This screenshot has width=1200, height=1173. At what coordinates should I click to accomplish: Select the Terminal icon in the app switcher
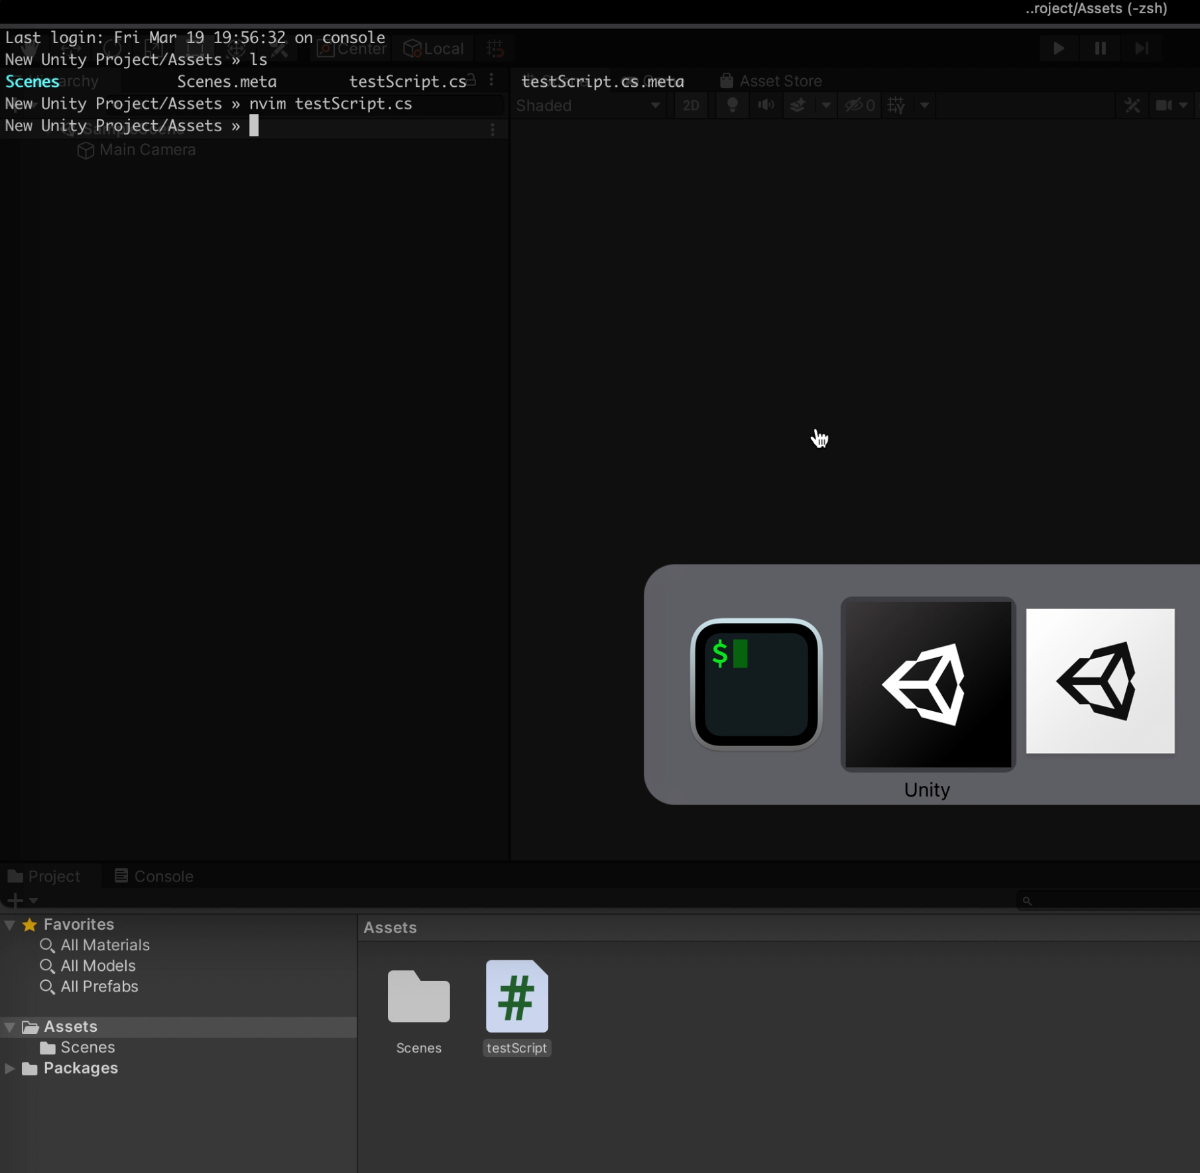756,684
